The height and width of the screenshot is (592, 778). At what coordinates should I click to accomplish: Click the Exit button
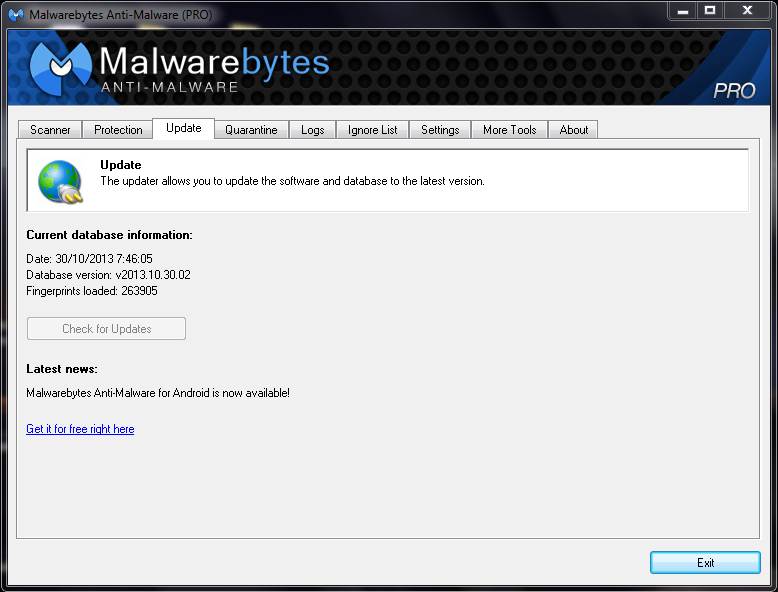705,563
